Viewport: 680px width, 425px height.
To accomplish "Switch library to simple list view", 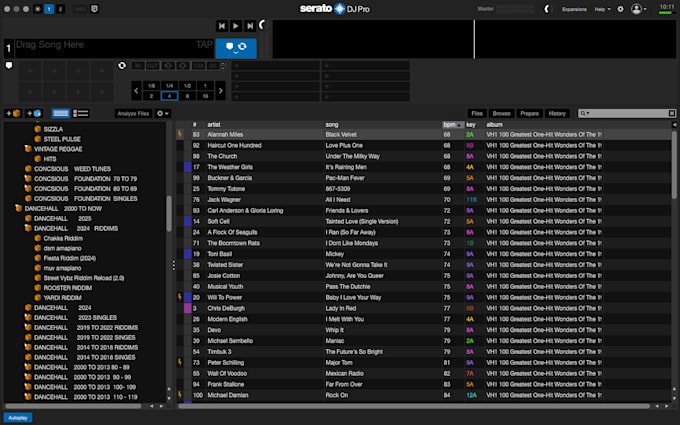I will click(x=60, y=114).
